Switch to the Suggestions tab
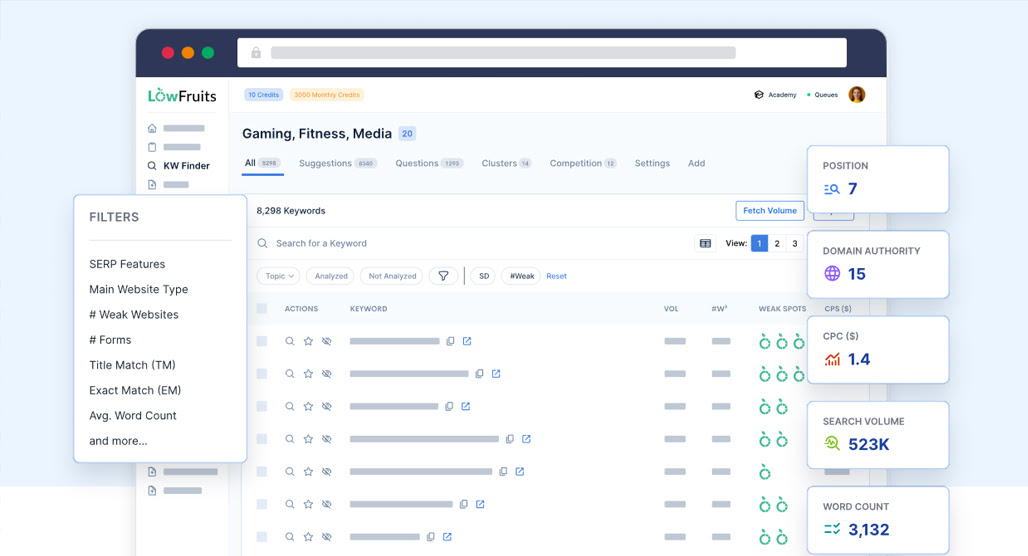The image size is (1028, 556). click(338, 163)
